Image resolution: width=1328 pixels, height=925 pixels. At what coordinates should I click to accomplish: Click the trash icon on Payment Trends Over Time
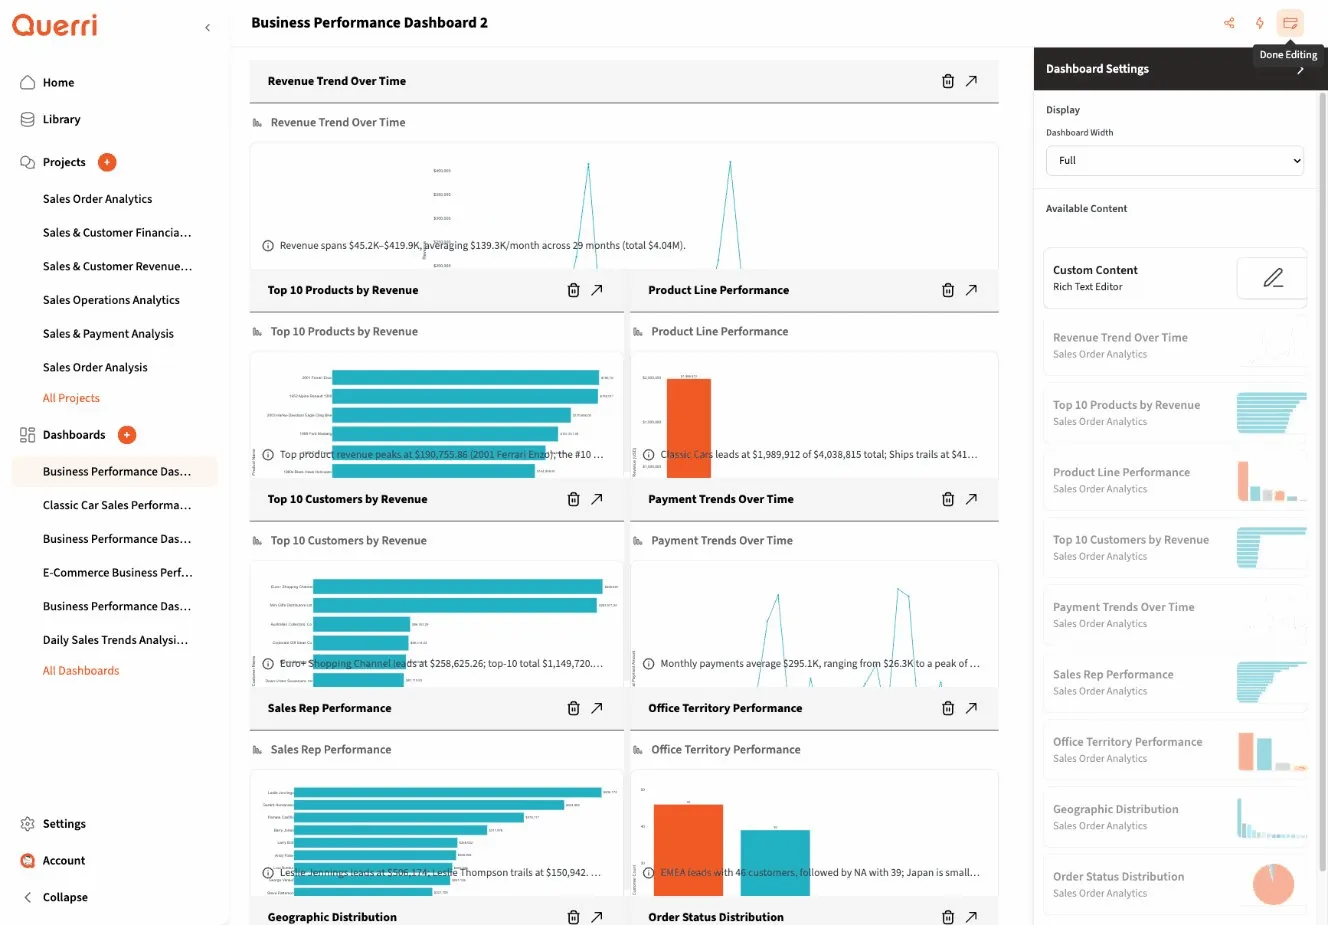947,498
